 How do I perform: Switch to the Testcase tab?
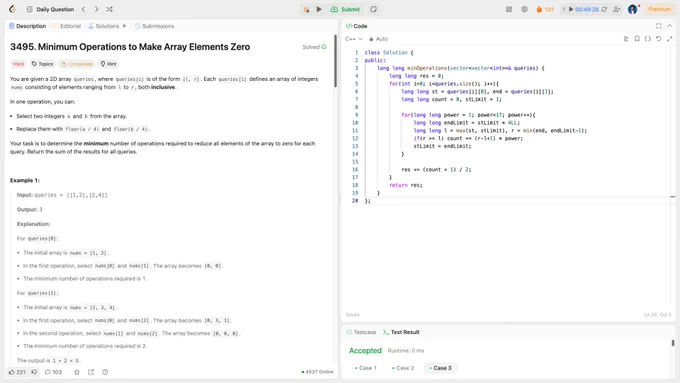tap(361, 332)
